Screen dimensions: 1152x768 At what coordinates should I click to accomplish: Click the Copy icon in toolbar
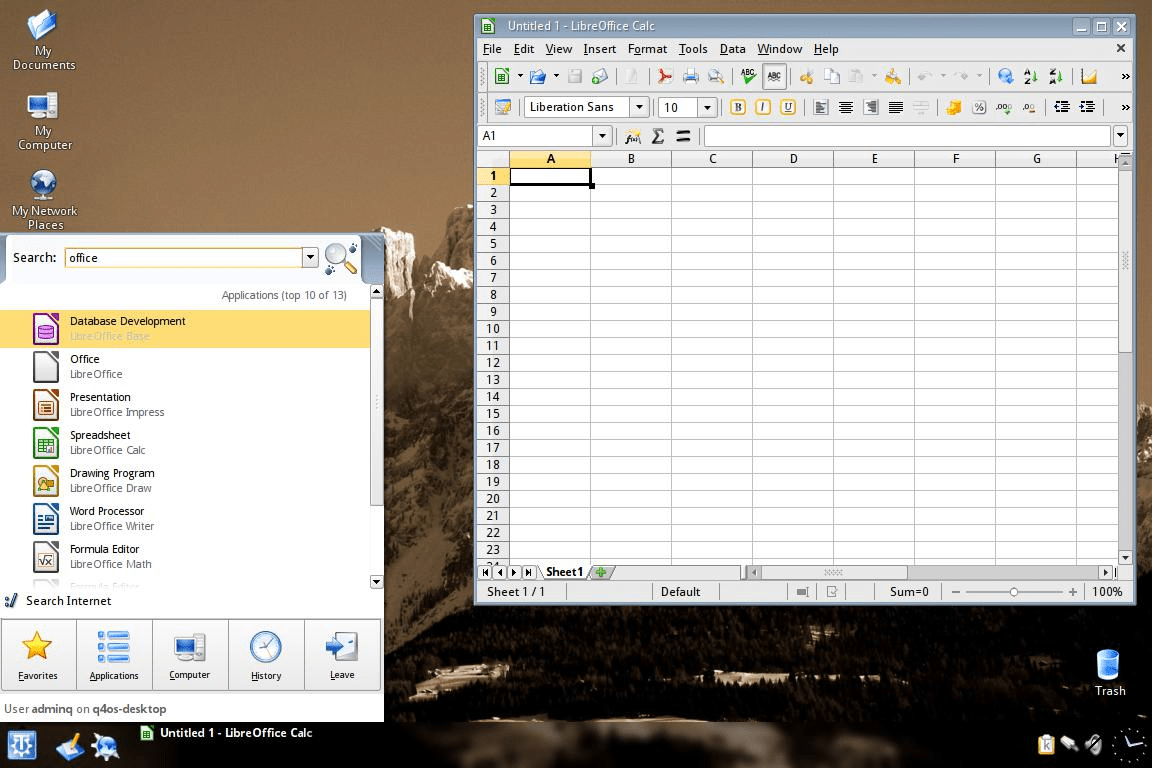832,76
